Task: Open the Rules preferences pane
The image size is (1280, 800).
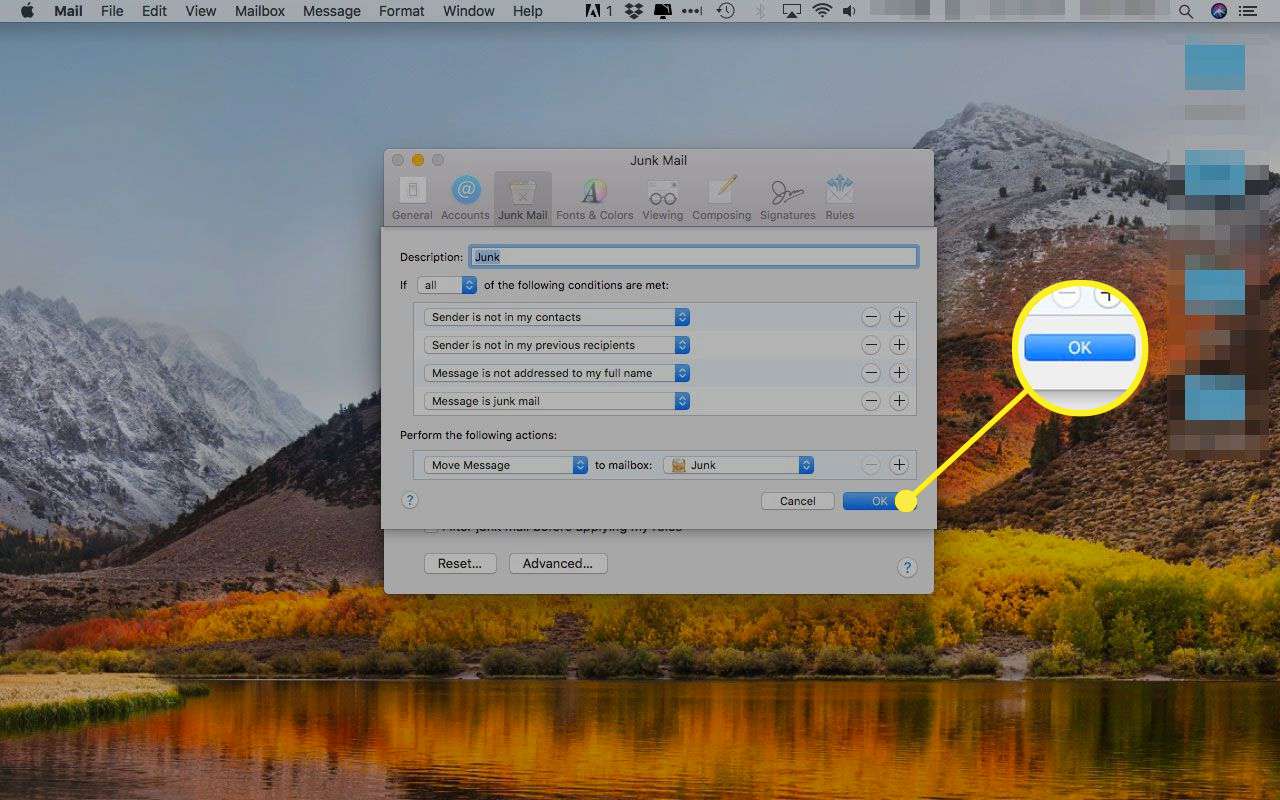Action: [839, 198]
